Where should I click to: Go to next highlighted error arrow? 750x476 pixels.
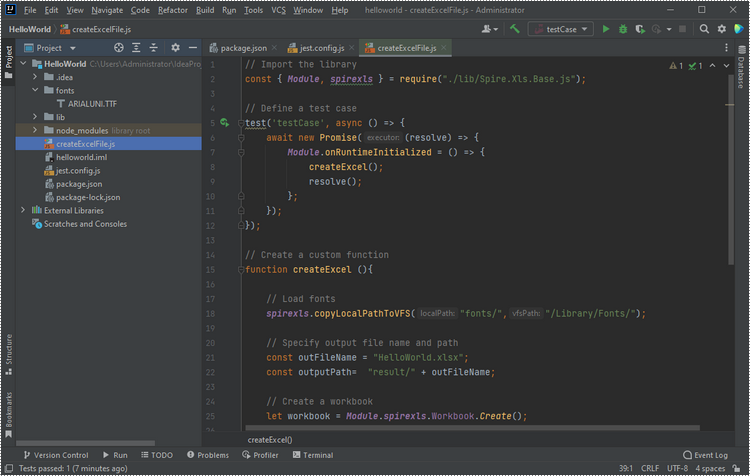[726, 66]
